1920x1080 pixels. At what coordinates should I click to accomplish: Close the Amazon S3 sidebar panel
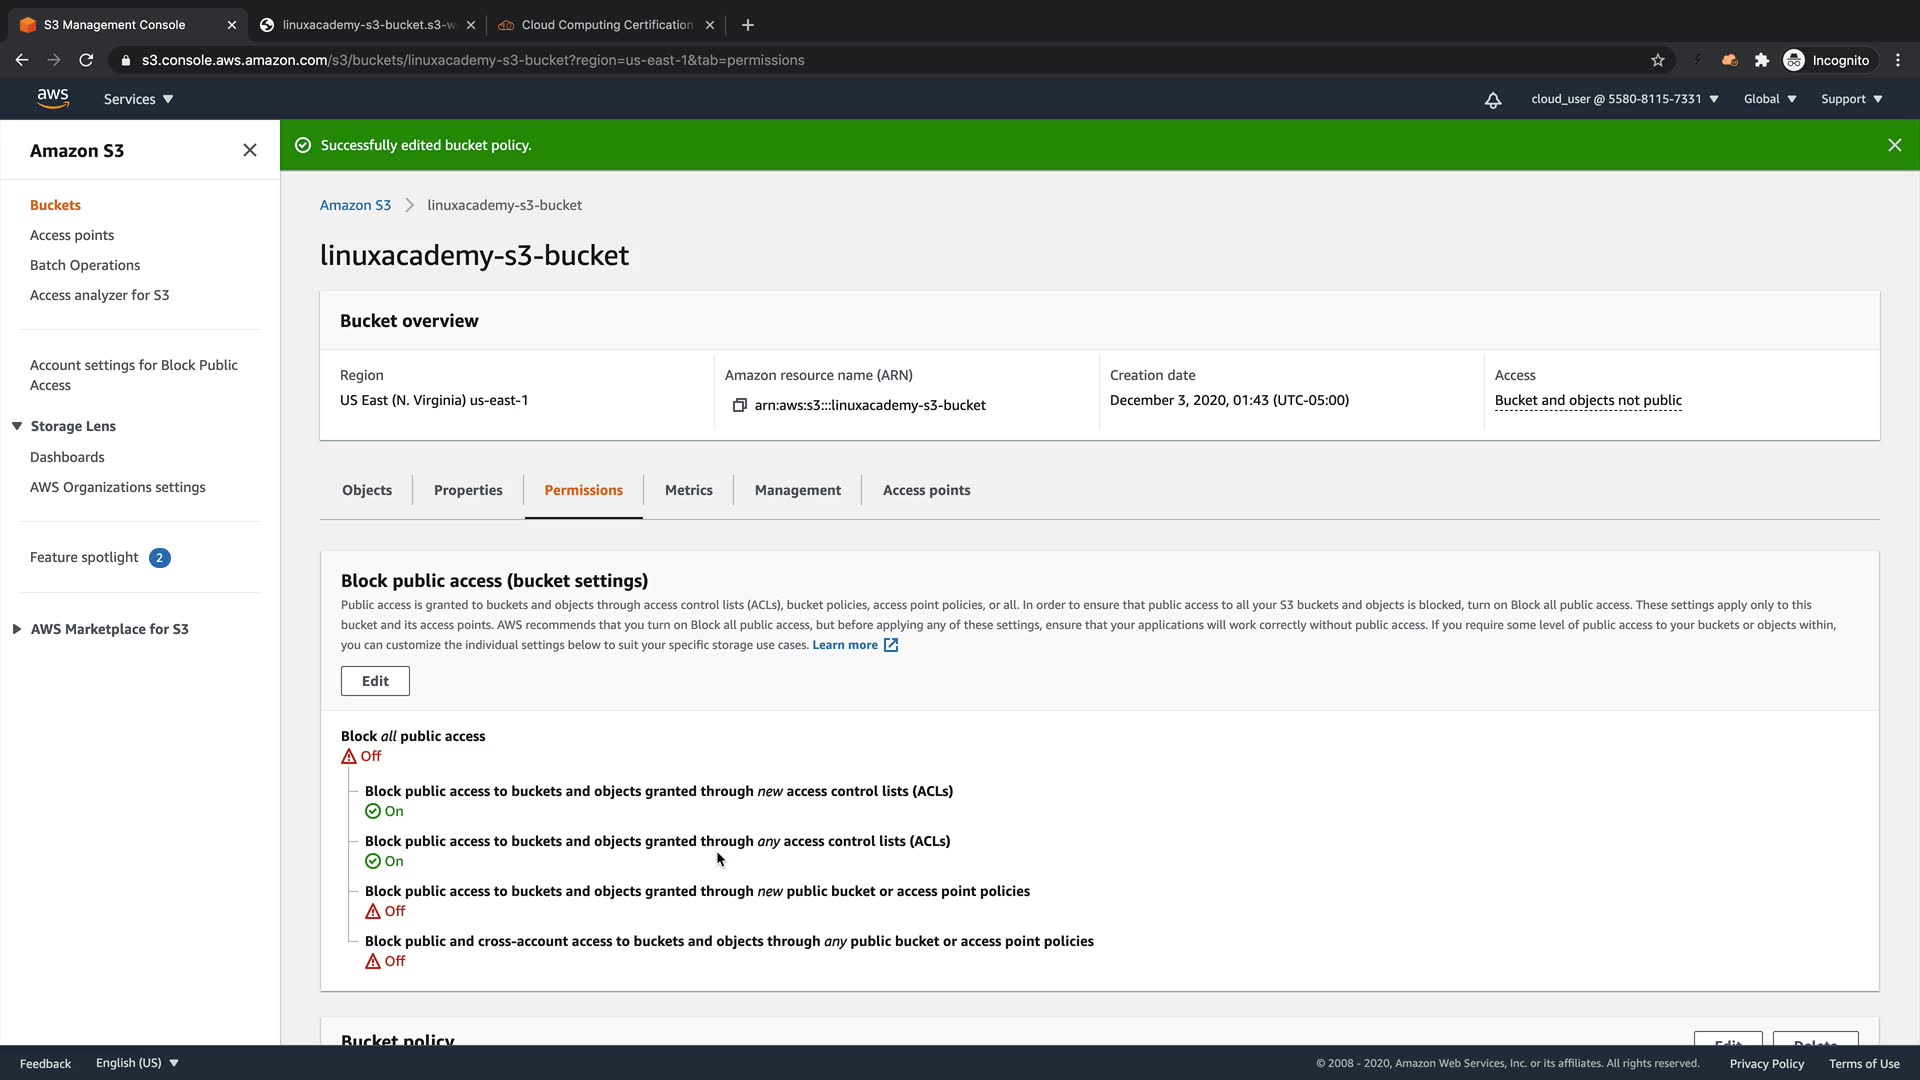point(250,150)
